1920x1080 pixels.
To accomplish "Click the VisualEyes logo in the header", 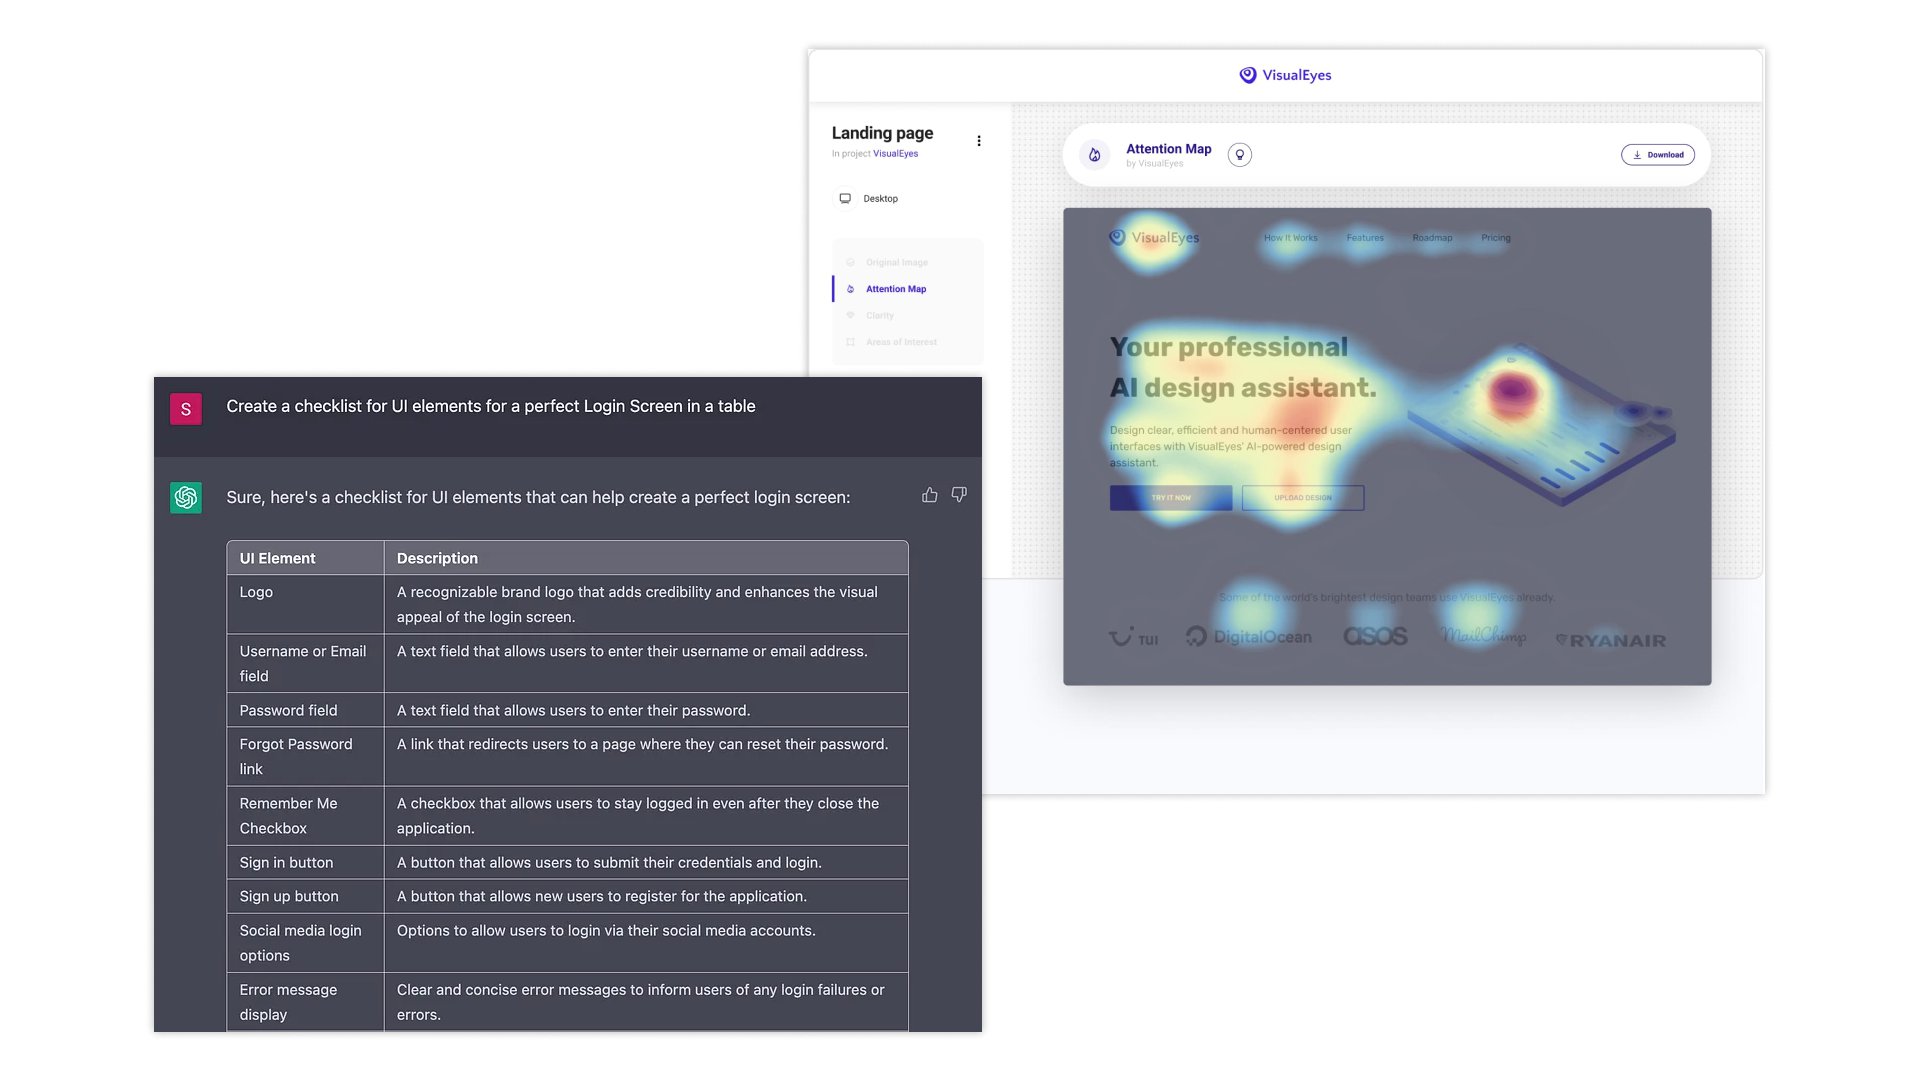I will click(x=1285, y=75).
